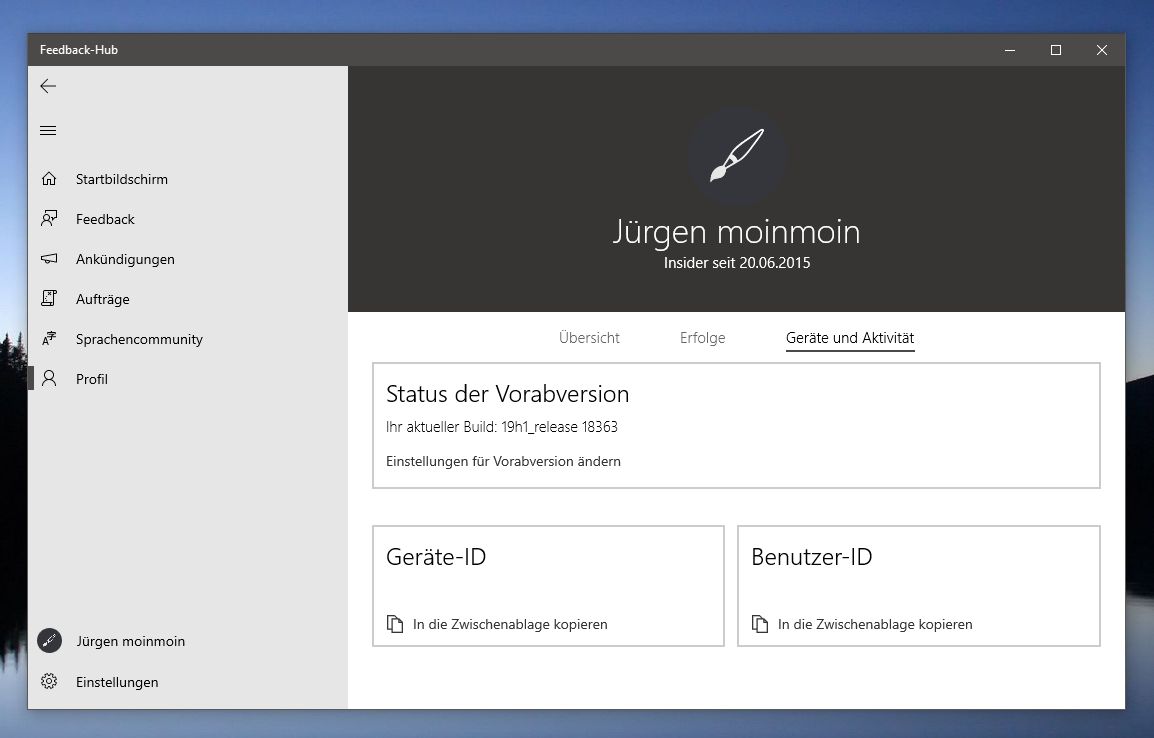Click the Feedback-Hub window title
This screenshot has width=1154, height=738.
[79, 50]
